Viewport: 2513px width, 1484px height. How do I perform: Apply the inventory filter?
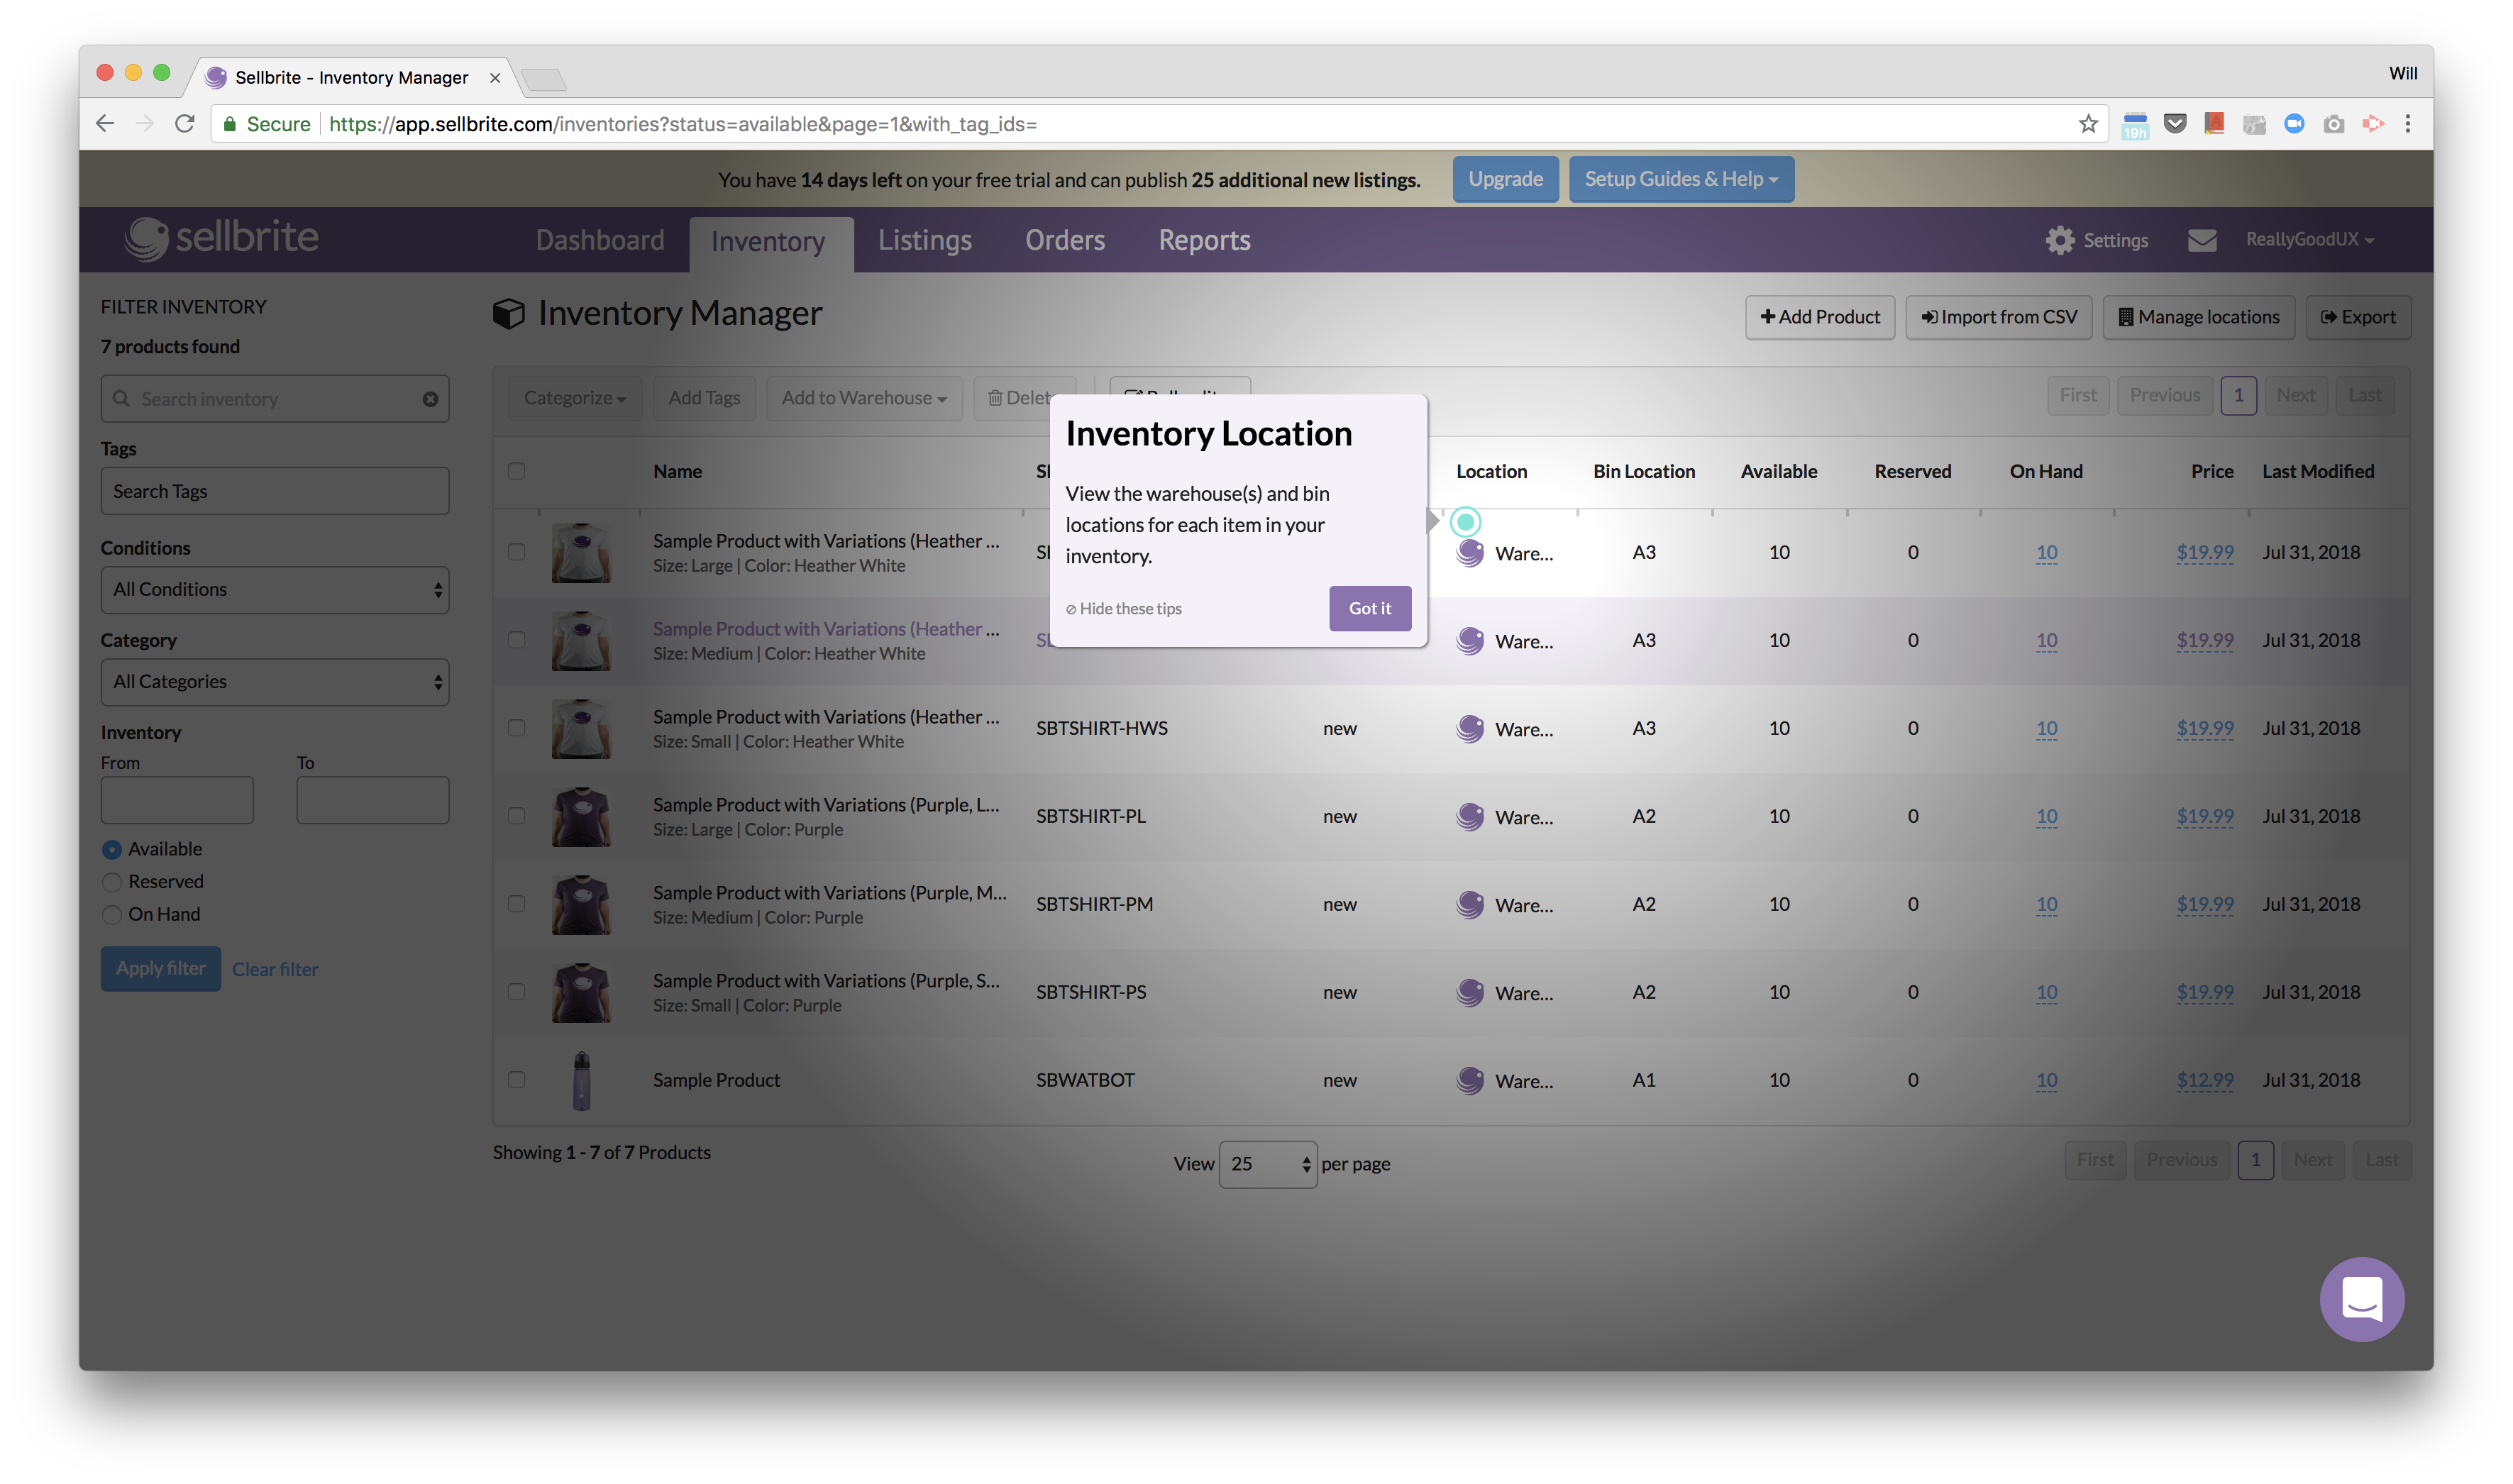click(x=161, y=969)
